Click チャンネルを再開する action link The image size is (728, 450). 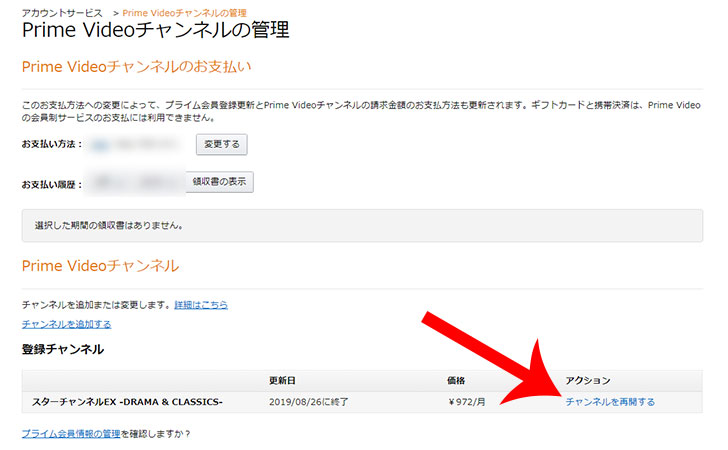point(610,402)
